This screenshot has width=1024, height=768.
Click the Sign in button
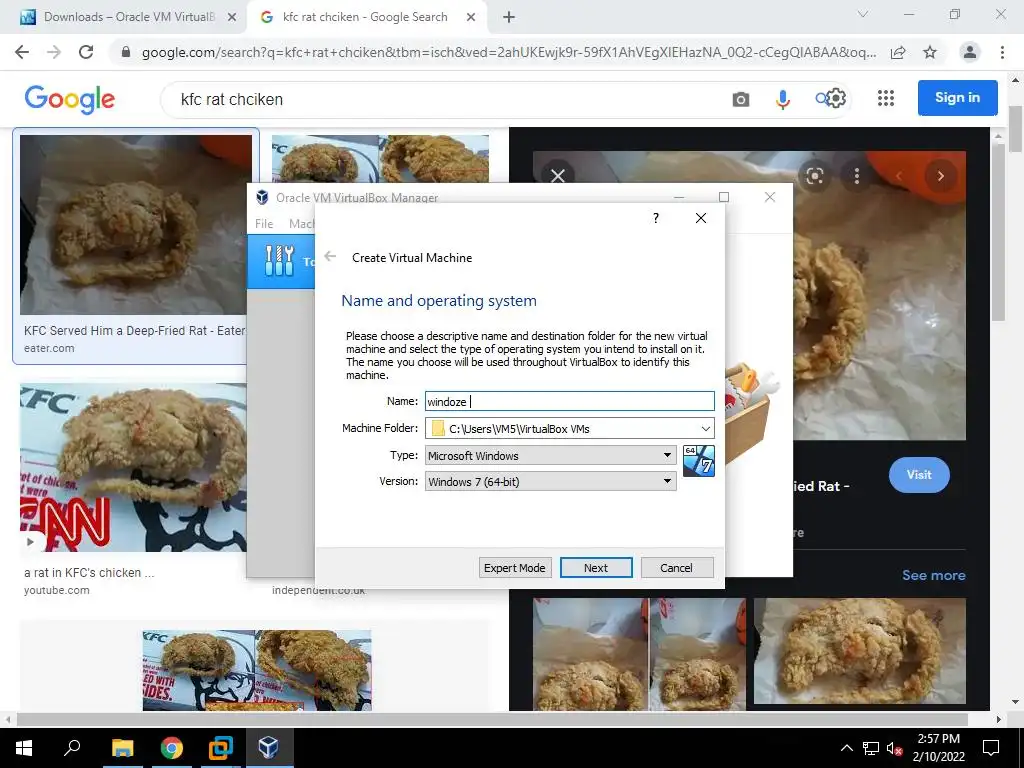957,97
